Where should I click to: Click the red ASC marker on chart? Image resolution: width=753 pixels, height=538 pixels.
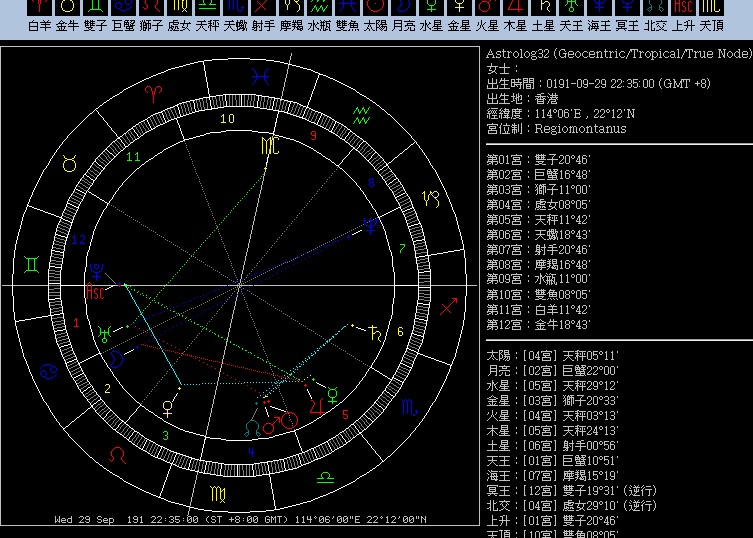[x=96, y=293]
